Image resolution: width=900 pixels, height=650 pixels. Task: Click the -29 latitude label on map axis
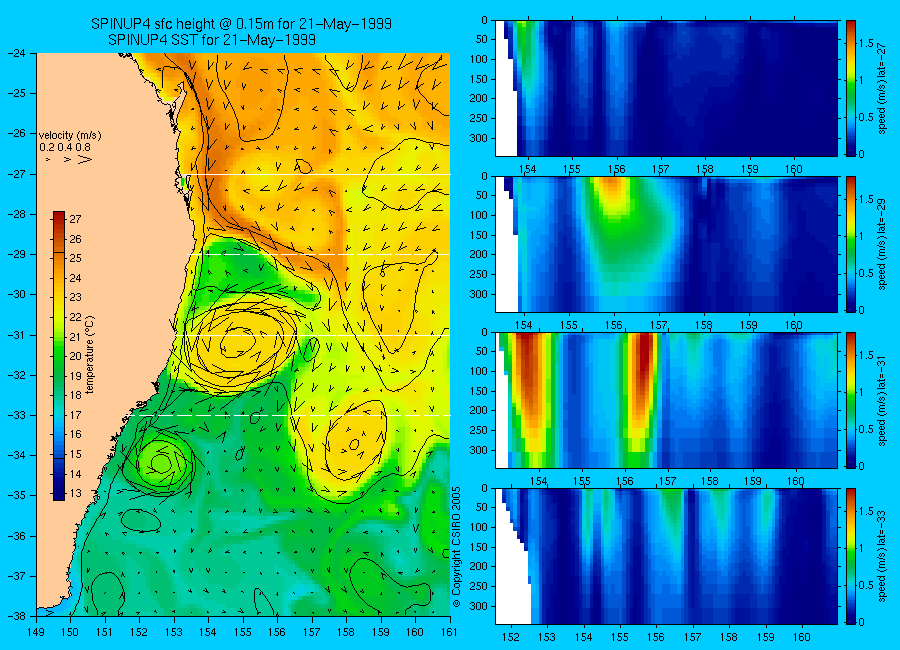coord(16,254)
